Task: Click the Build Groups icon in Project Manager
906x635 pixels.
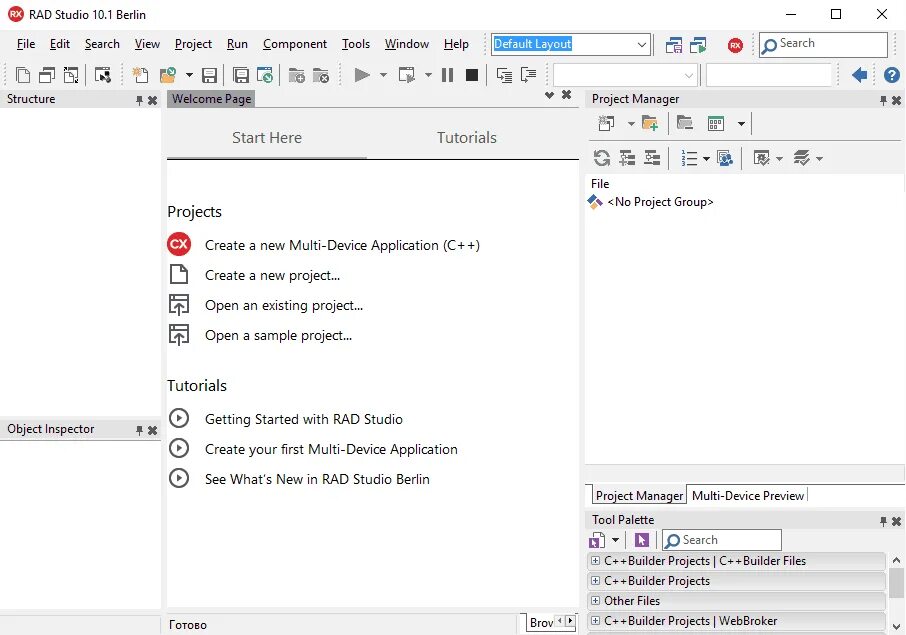Action: coord(725,158)
